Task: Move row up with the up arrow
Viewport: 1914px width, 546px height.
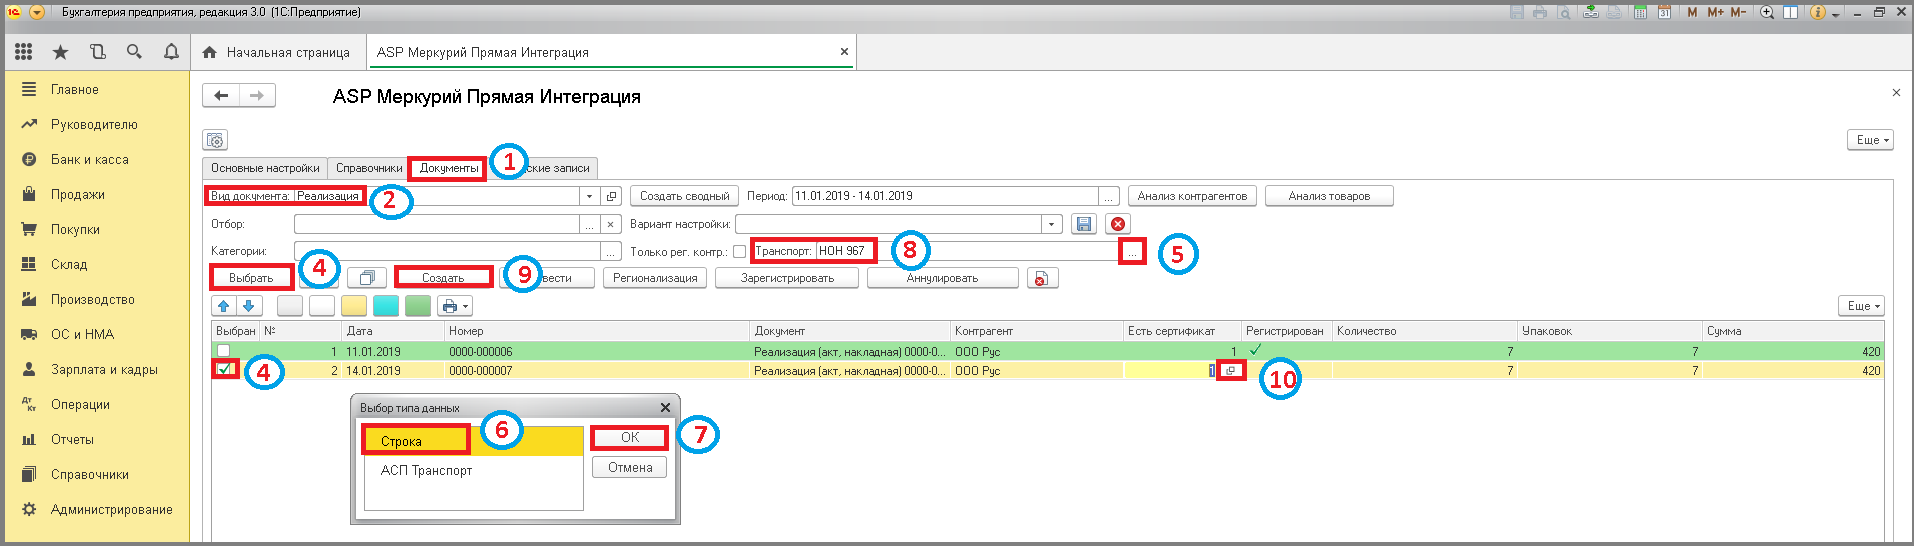Action: pyautogui.click(x=224, y=306)
